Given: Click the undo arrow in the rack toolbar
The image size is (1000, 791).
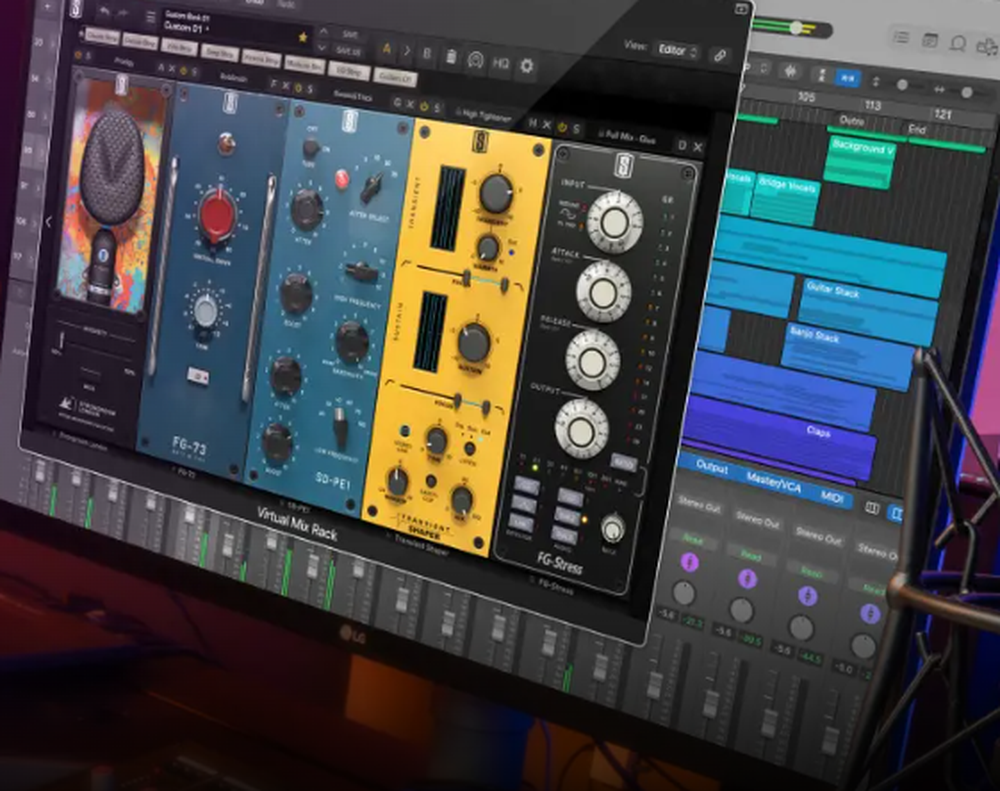Looking at the screenshot, I should click(105, 11).
